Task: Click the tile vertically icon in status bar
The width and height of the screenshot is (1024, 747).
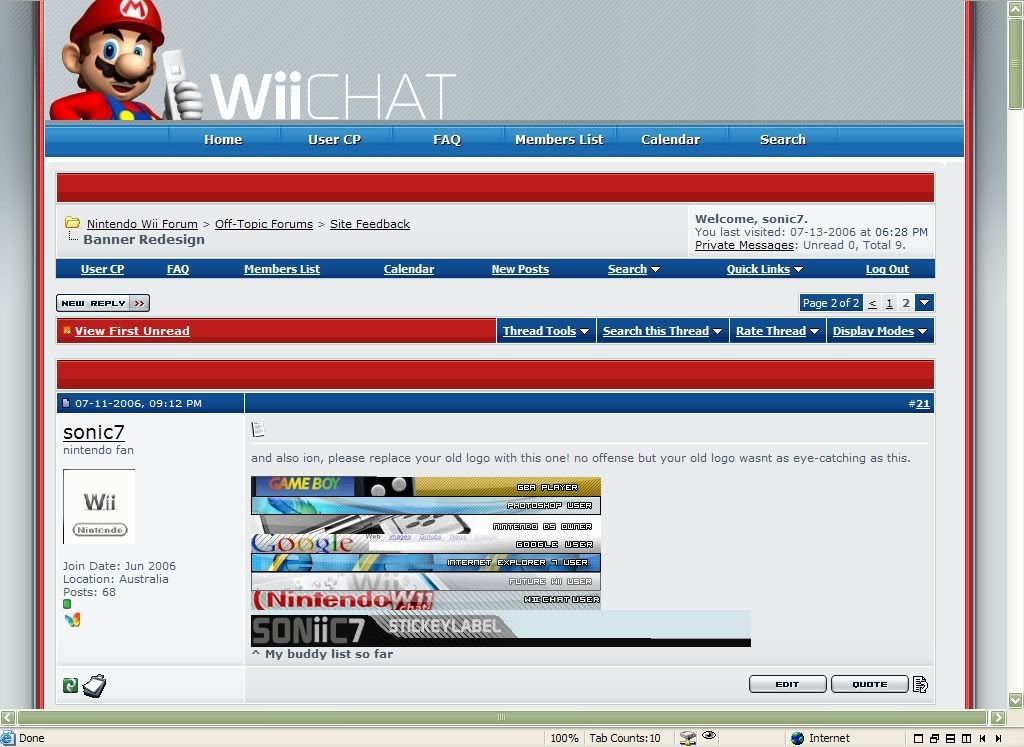Action: tap(967, 739)
